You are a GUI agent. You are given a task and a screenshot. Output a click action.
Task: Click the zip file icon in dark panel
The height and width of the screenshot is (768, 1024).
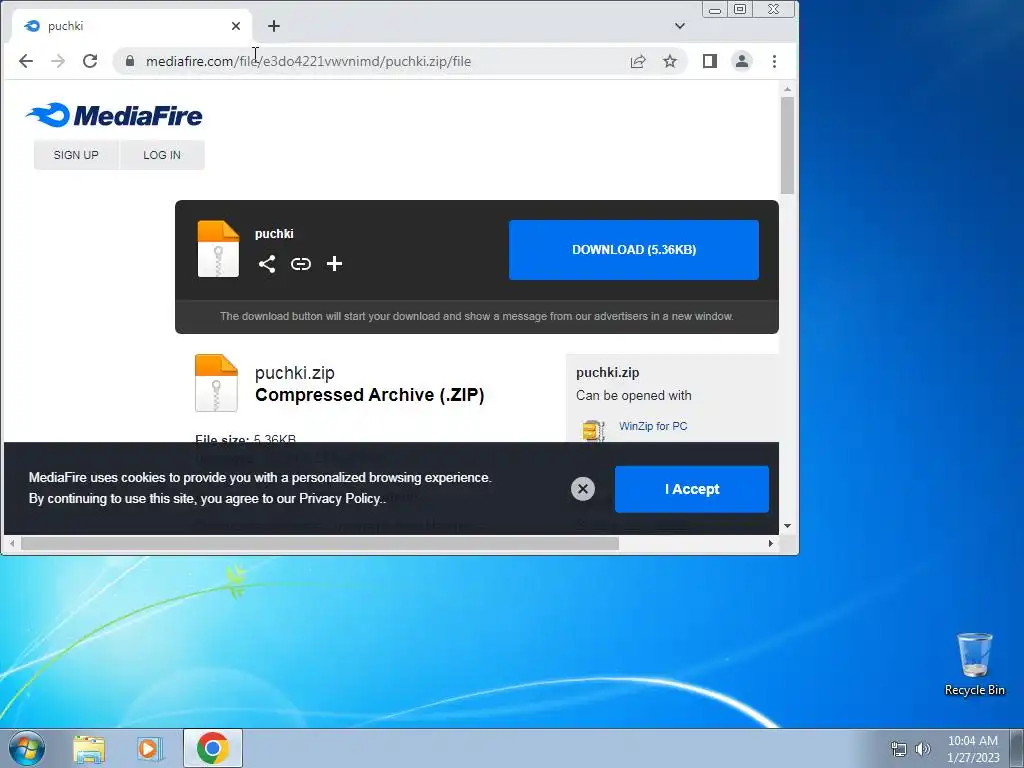tap(218, 249)
